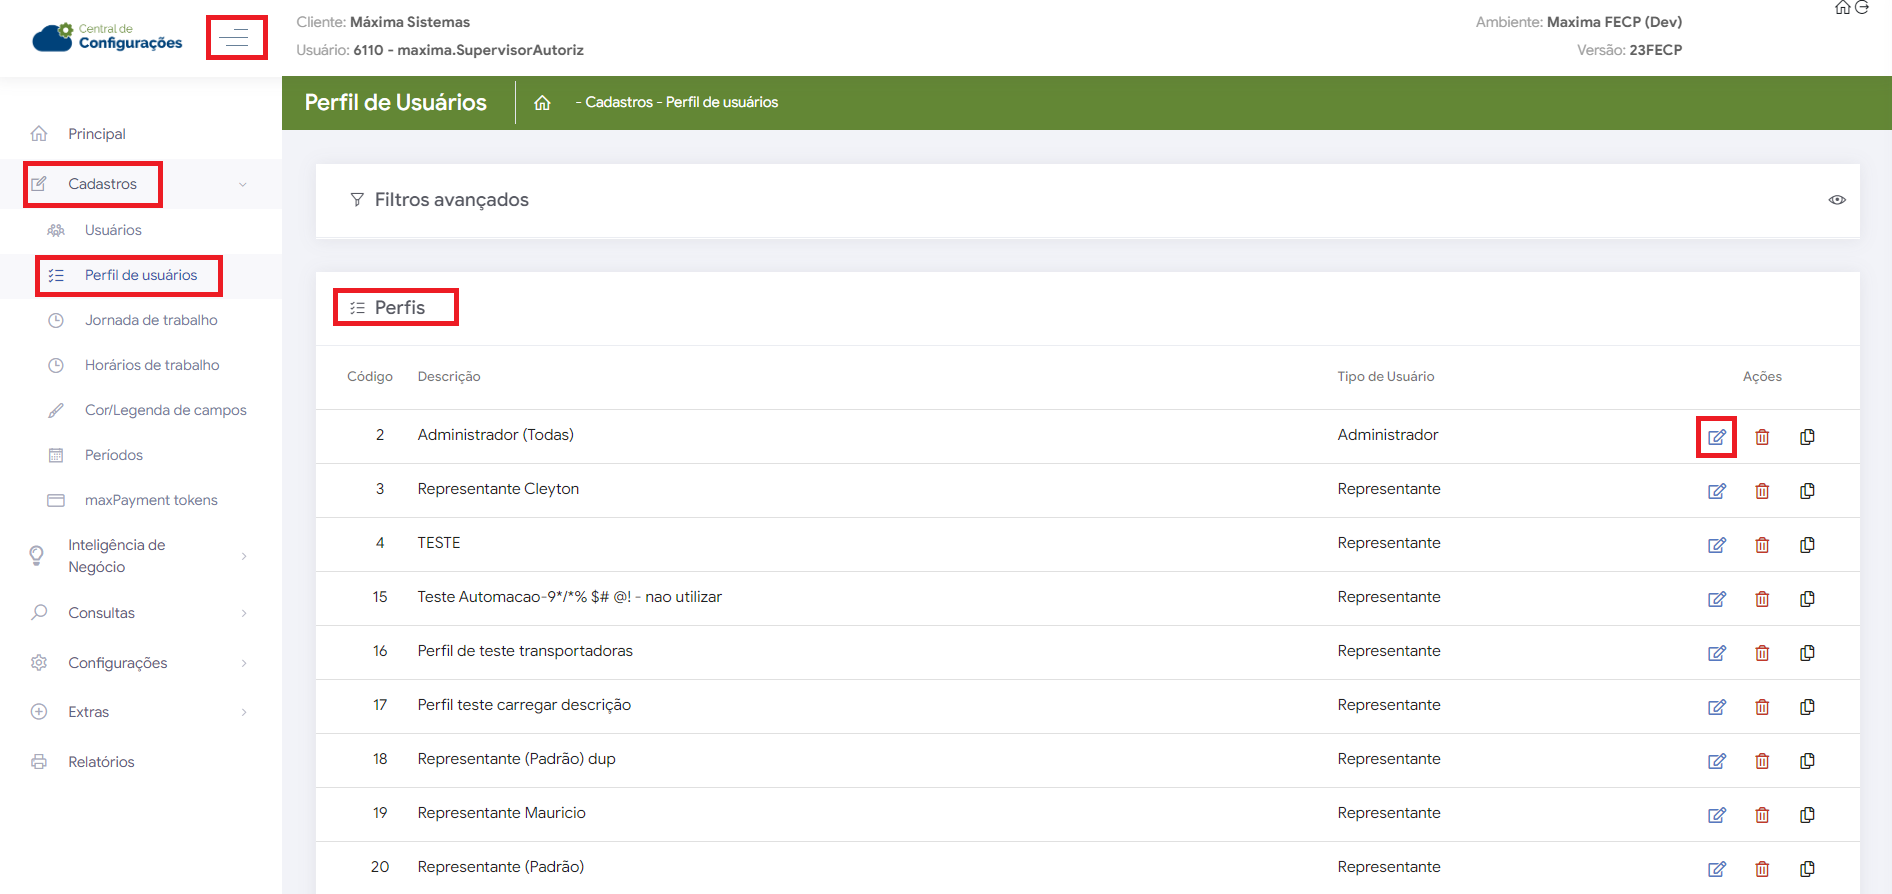Expand the Configurações sidebar menu

[243, 663]
